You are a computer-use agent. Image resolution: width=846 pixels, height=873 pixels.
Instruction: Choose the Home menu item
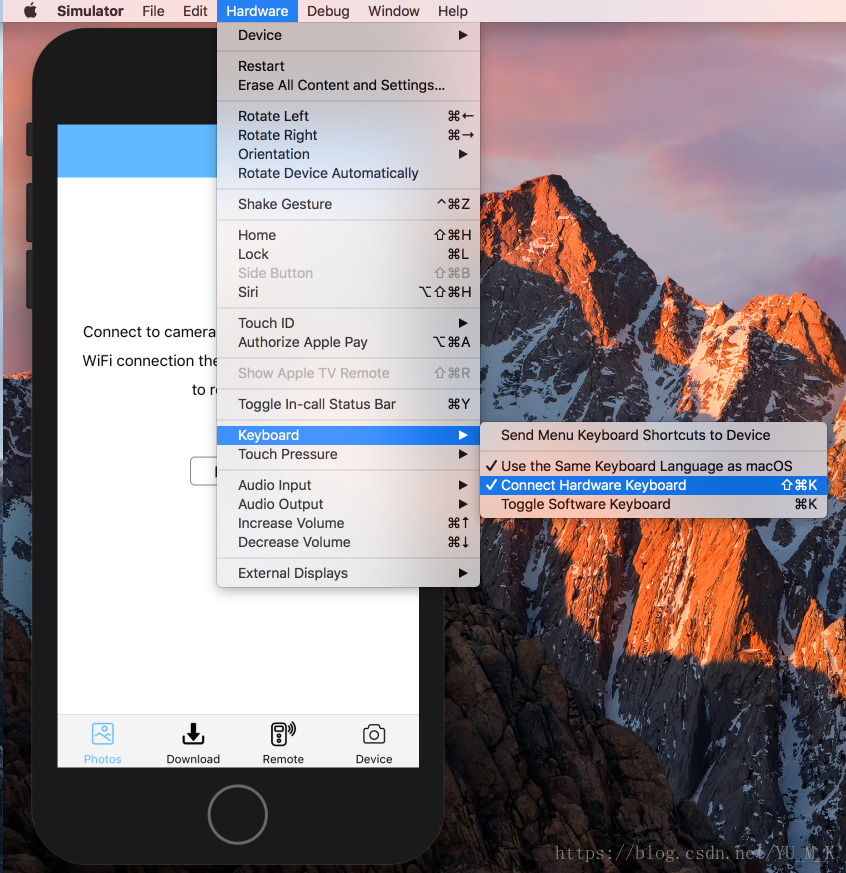(348, 235)
